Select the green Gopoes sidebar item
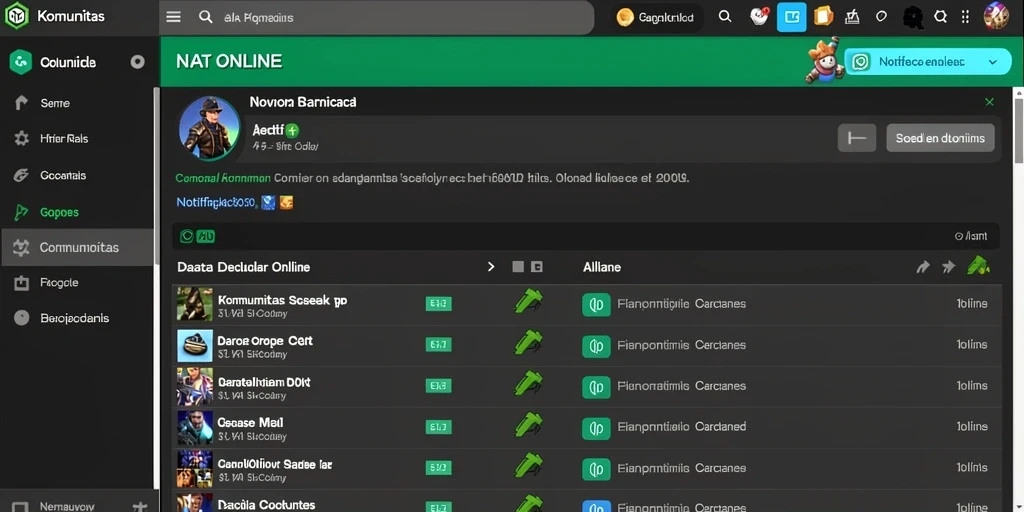This screenshot has height=512, width=1024. (x=59, y=212)
